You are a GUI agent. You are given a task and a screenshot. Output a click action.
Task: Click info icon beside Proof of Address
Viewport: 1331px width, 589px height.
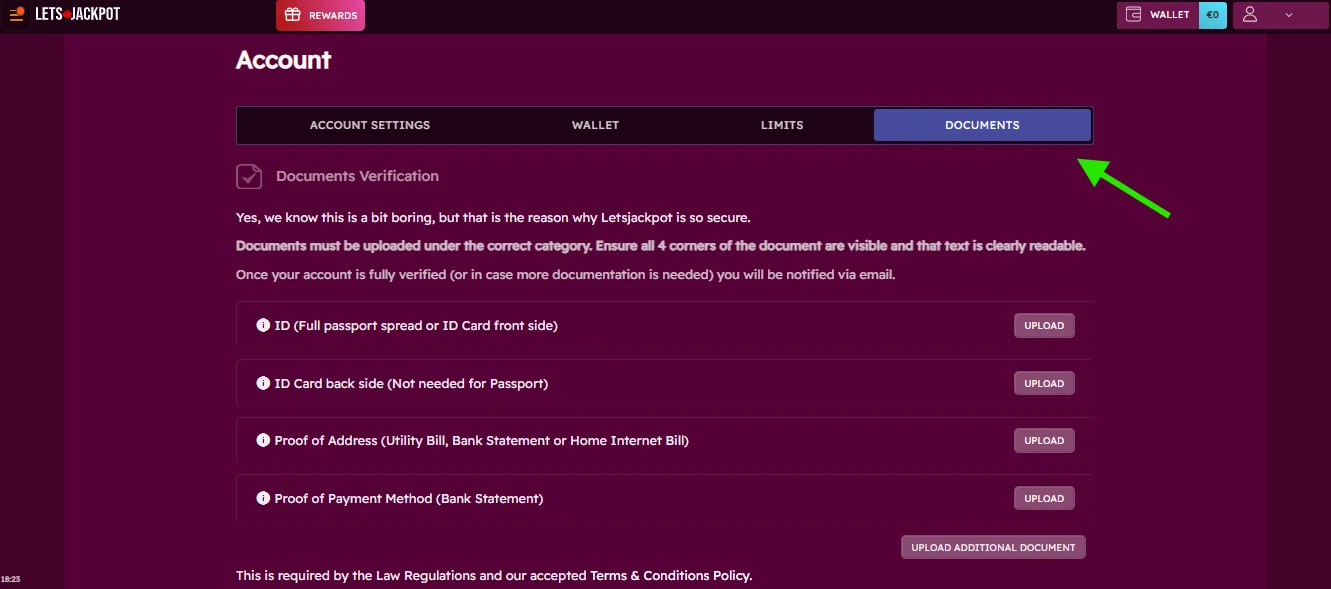[263, 440]
